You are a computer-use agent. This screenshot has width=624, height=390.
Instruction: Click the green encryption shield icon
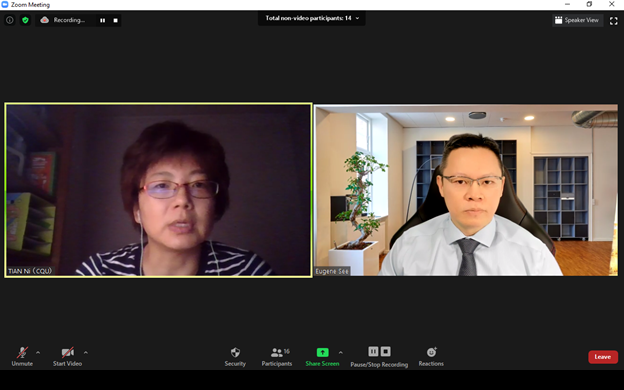coord(25,20)
